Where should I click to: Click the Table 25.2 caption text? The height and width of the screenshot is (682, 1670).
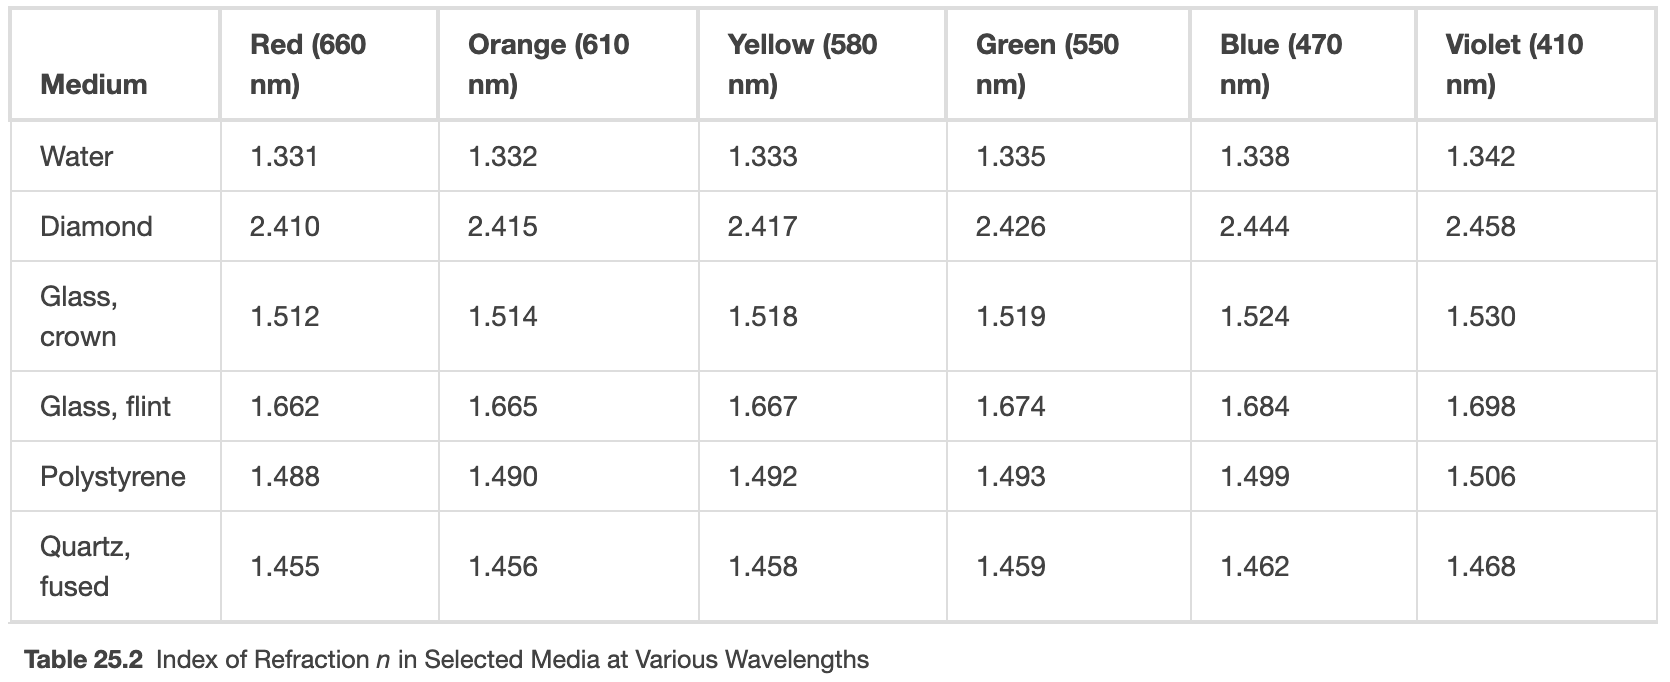click(446, 660)
